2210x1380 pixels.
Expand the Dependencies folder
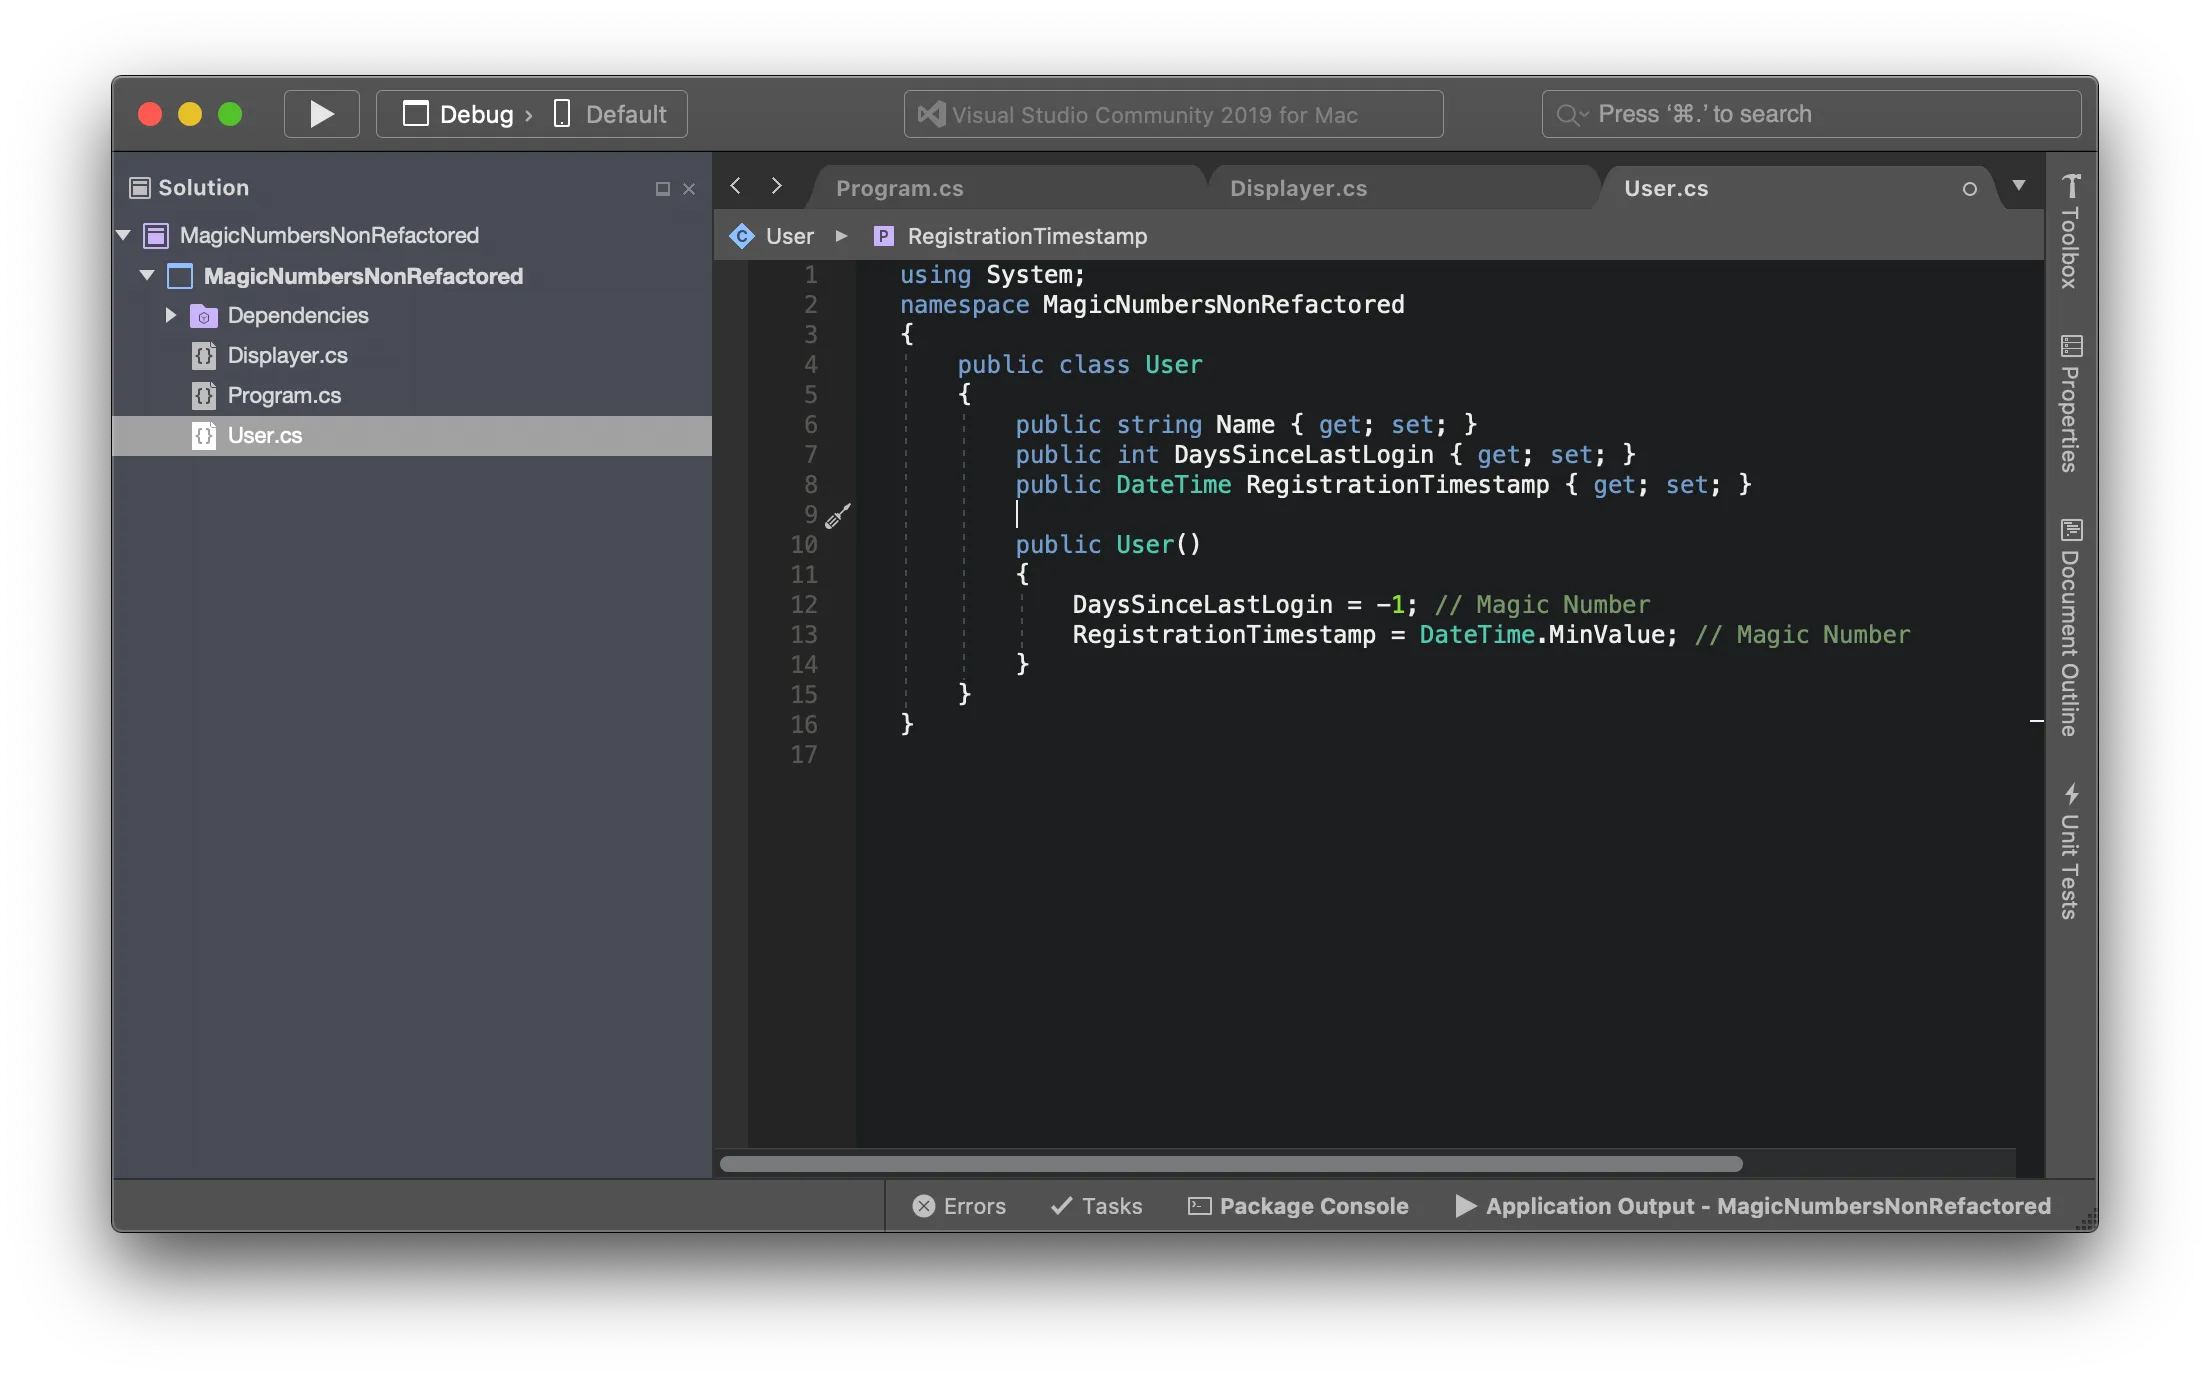171,315
